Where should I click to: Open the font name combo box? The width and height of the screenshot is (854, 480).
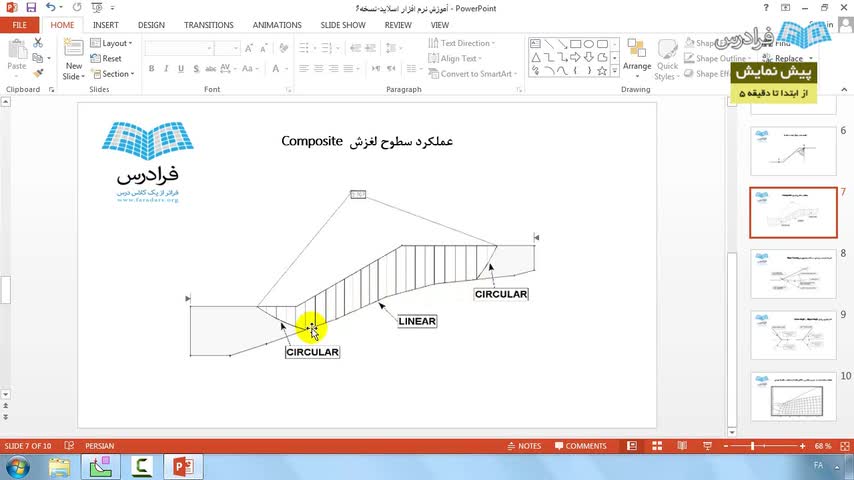point(179,48)
